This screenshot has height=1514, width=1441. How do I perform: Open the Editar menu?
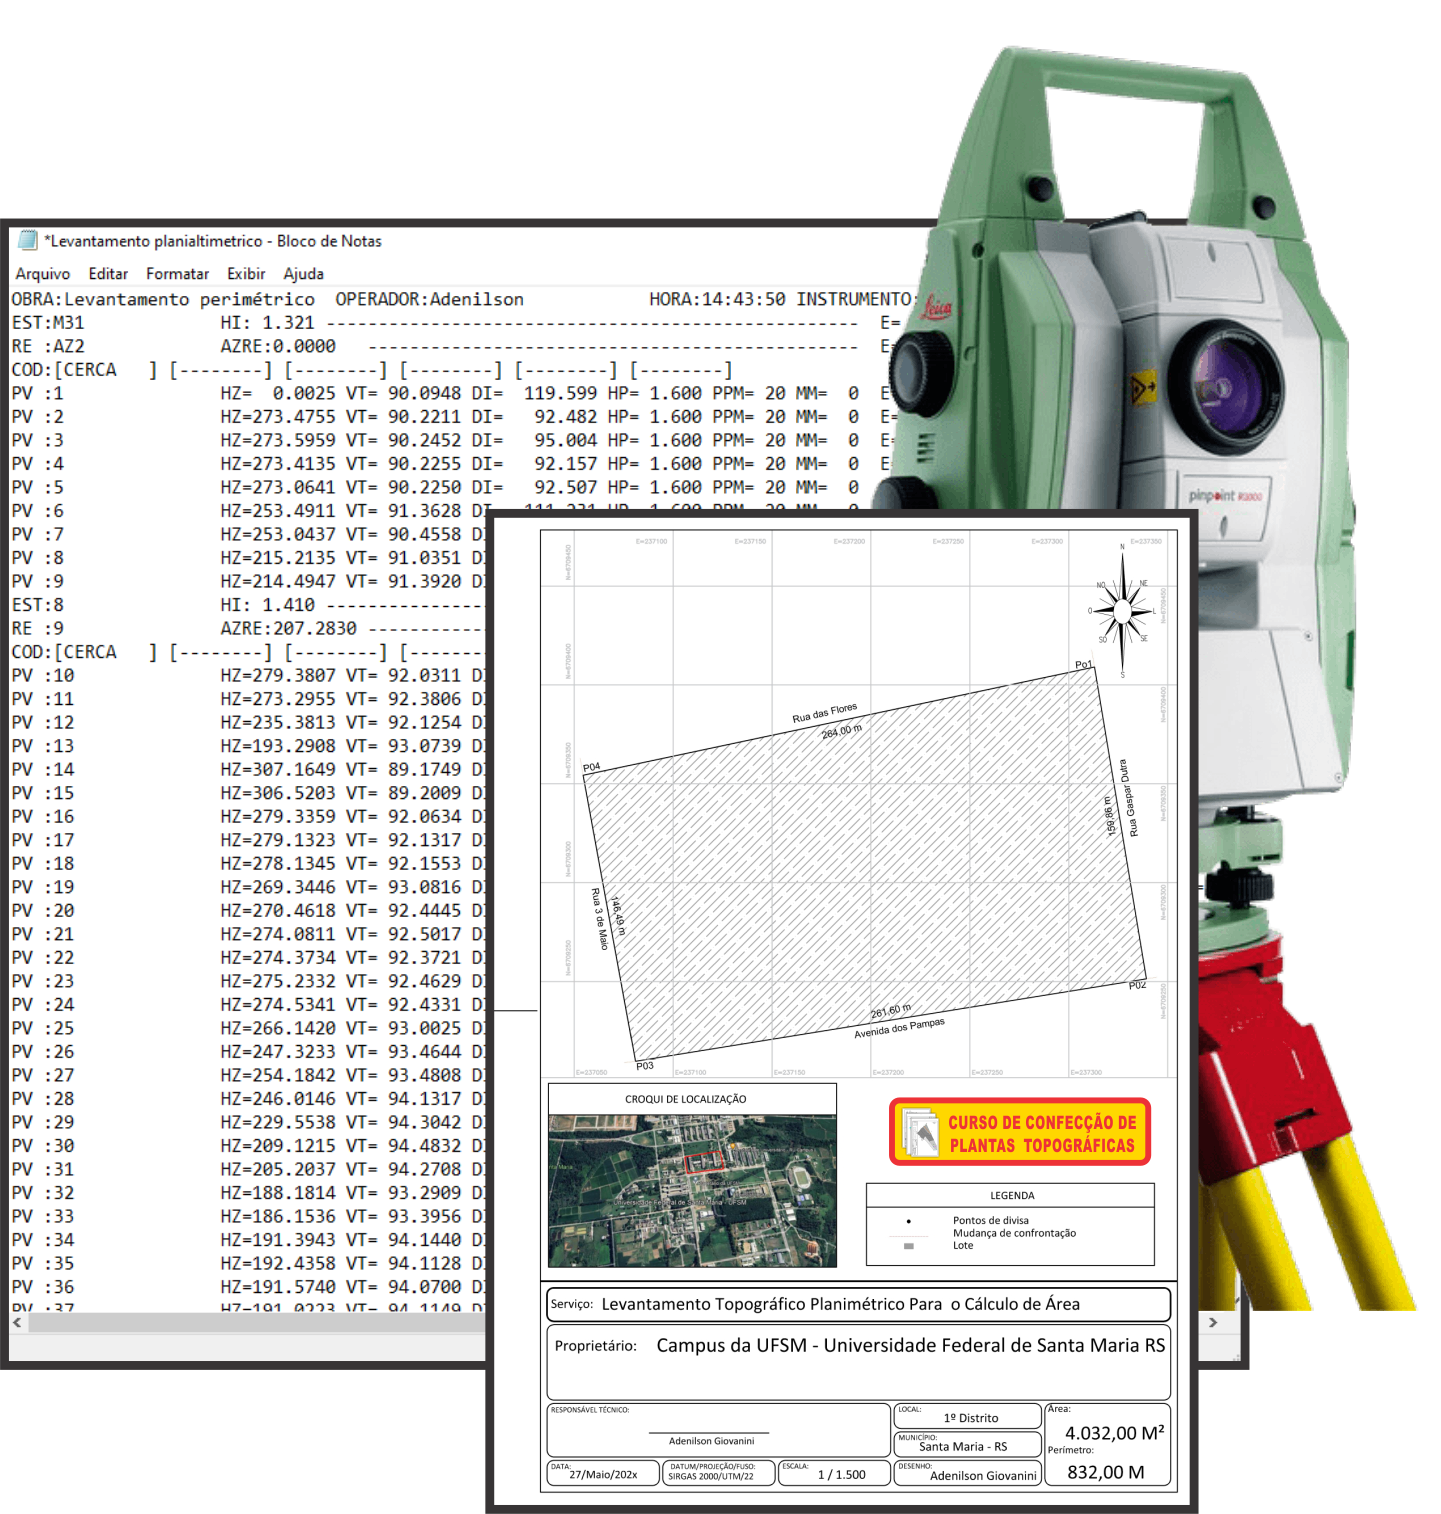click(108, 273)
